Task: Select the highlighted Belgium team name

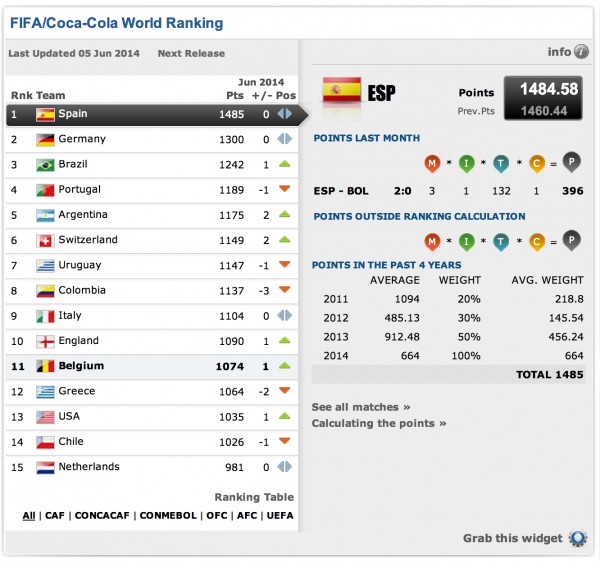Action: coord(81,366)
